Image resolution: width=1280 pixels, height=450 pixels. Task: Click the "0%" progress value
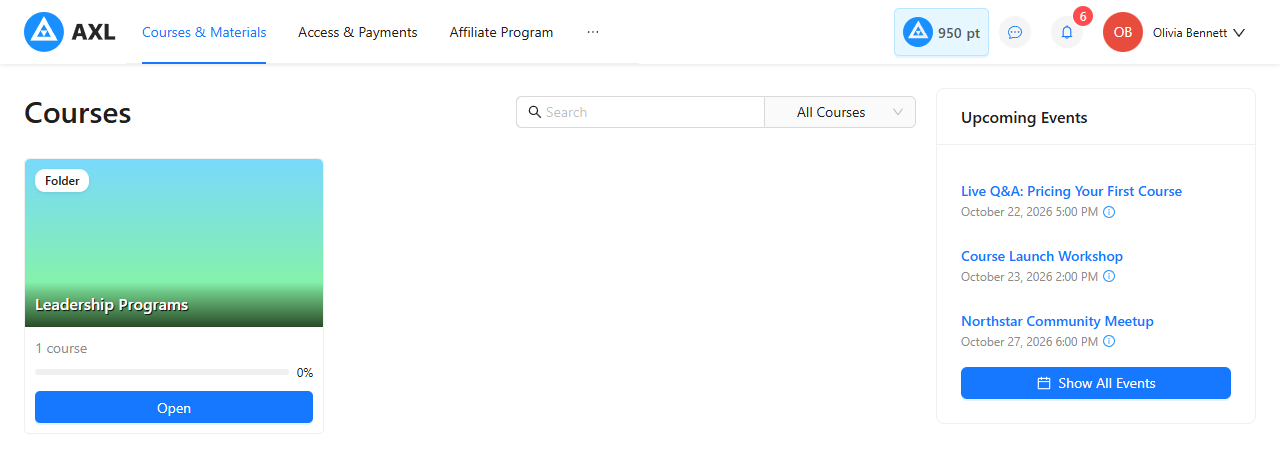tap(305, 372)
